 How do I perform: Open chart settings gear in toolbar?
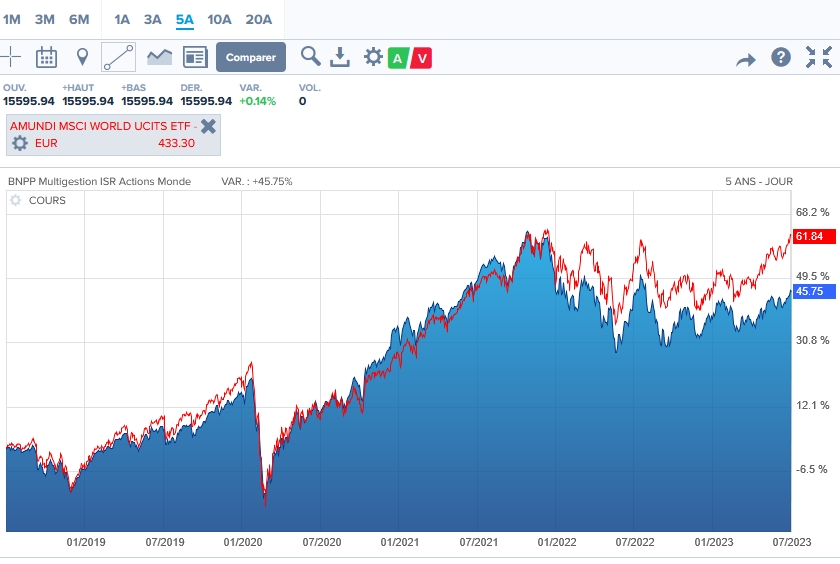click(373, 57)
